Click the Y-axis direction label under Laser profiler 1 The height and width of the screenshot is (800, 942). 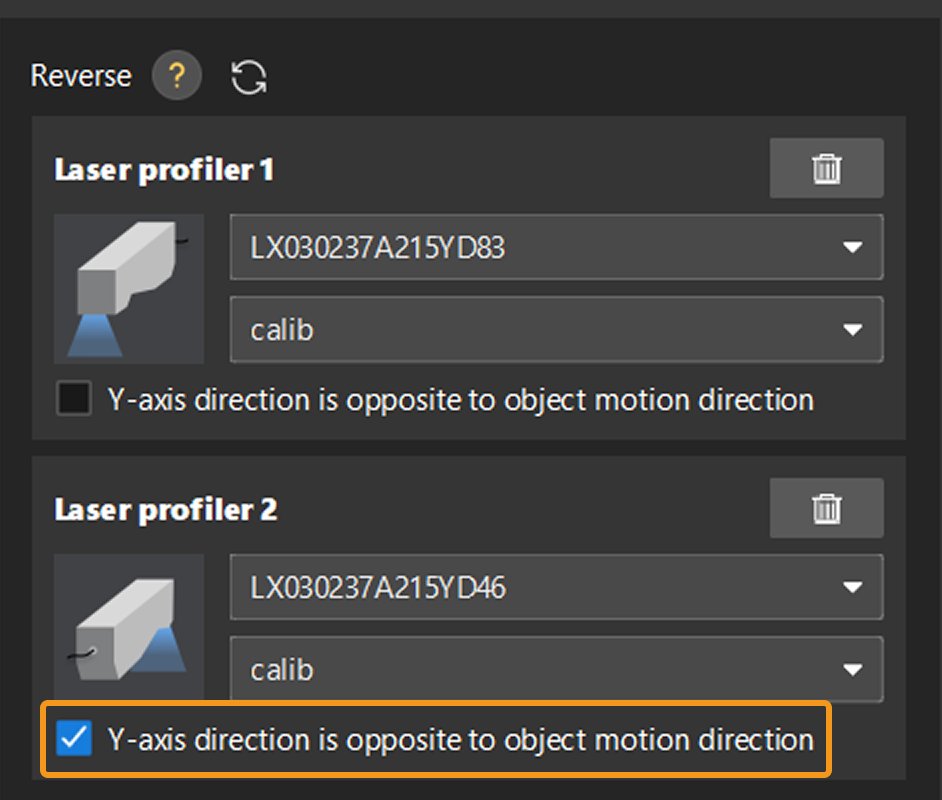click(x=460, y=400)
